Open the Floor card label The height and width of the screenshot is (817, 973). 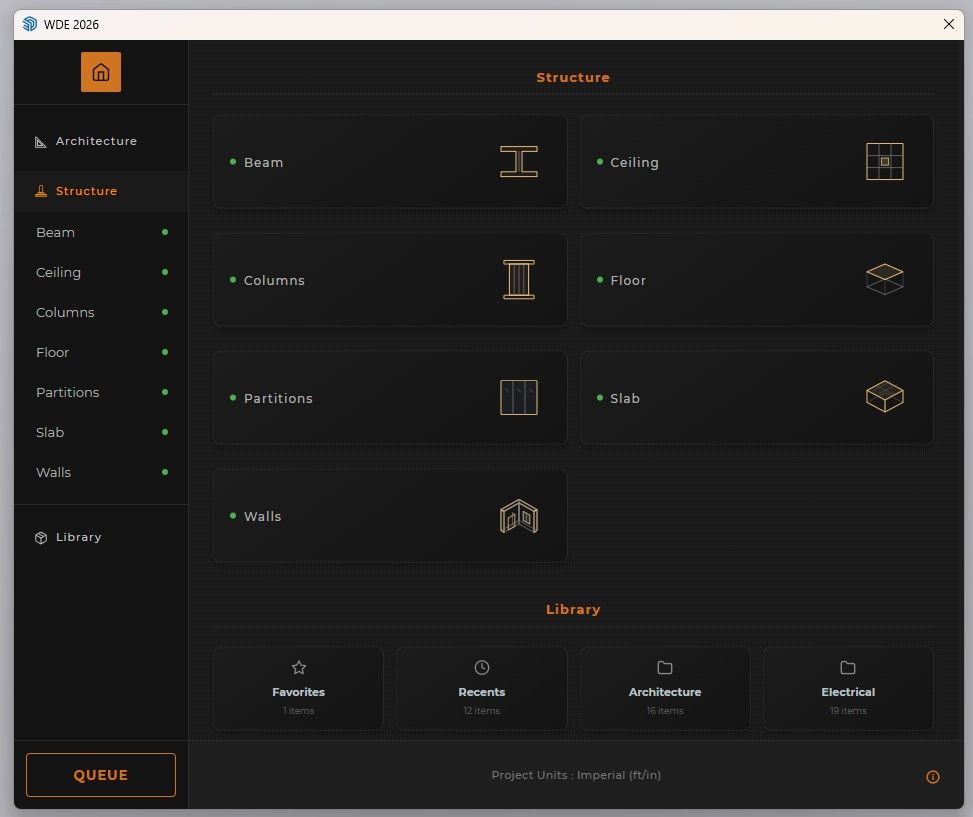[628, 280]
